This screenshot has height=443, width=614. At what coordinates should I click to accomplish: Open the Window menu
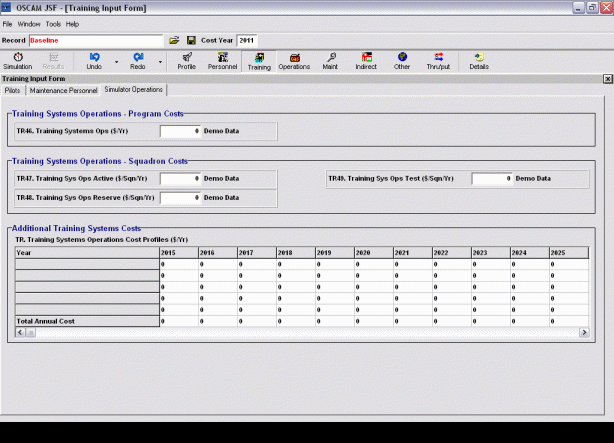29,24
